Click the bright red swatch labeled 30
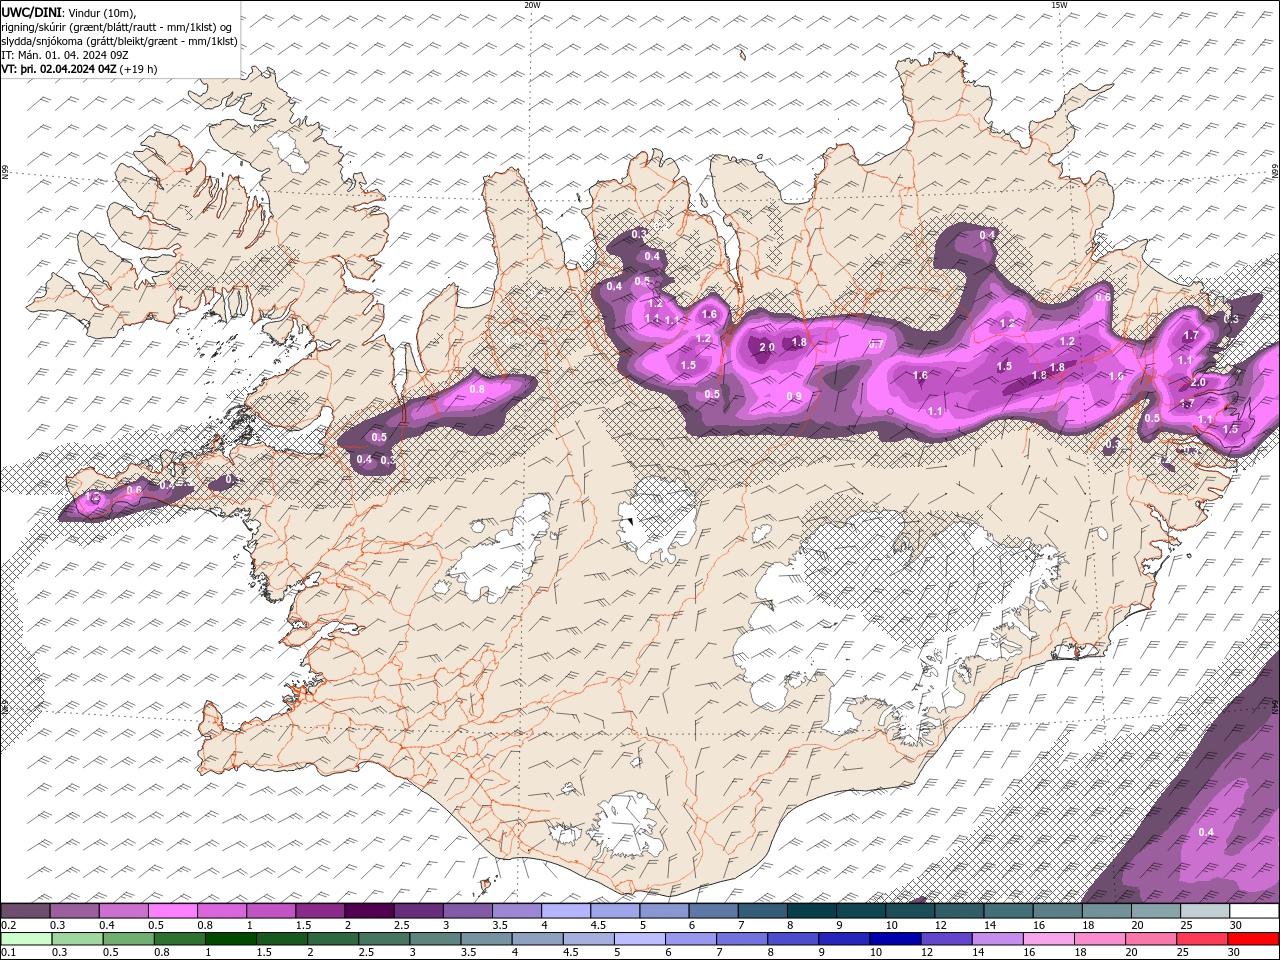 click(x=1253, y=939)
